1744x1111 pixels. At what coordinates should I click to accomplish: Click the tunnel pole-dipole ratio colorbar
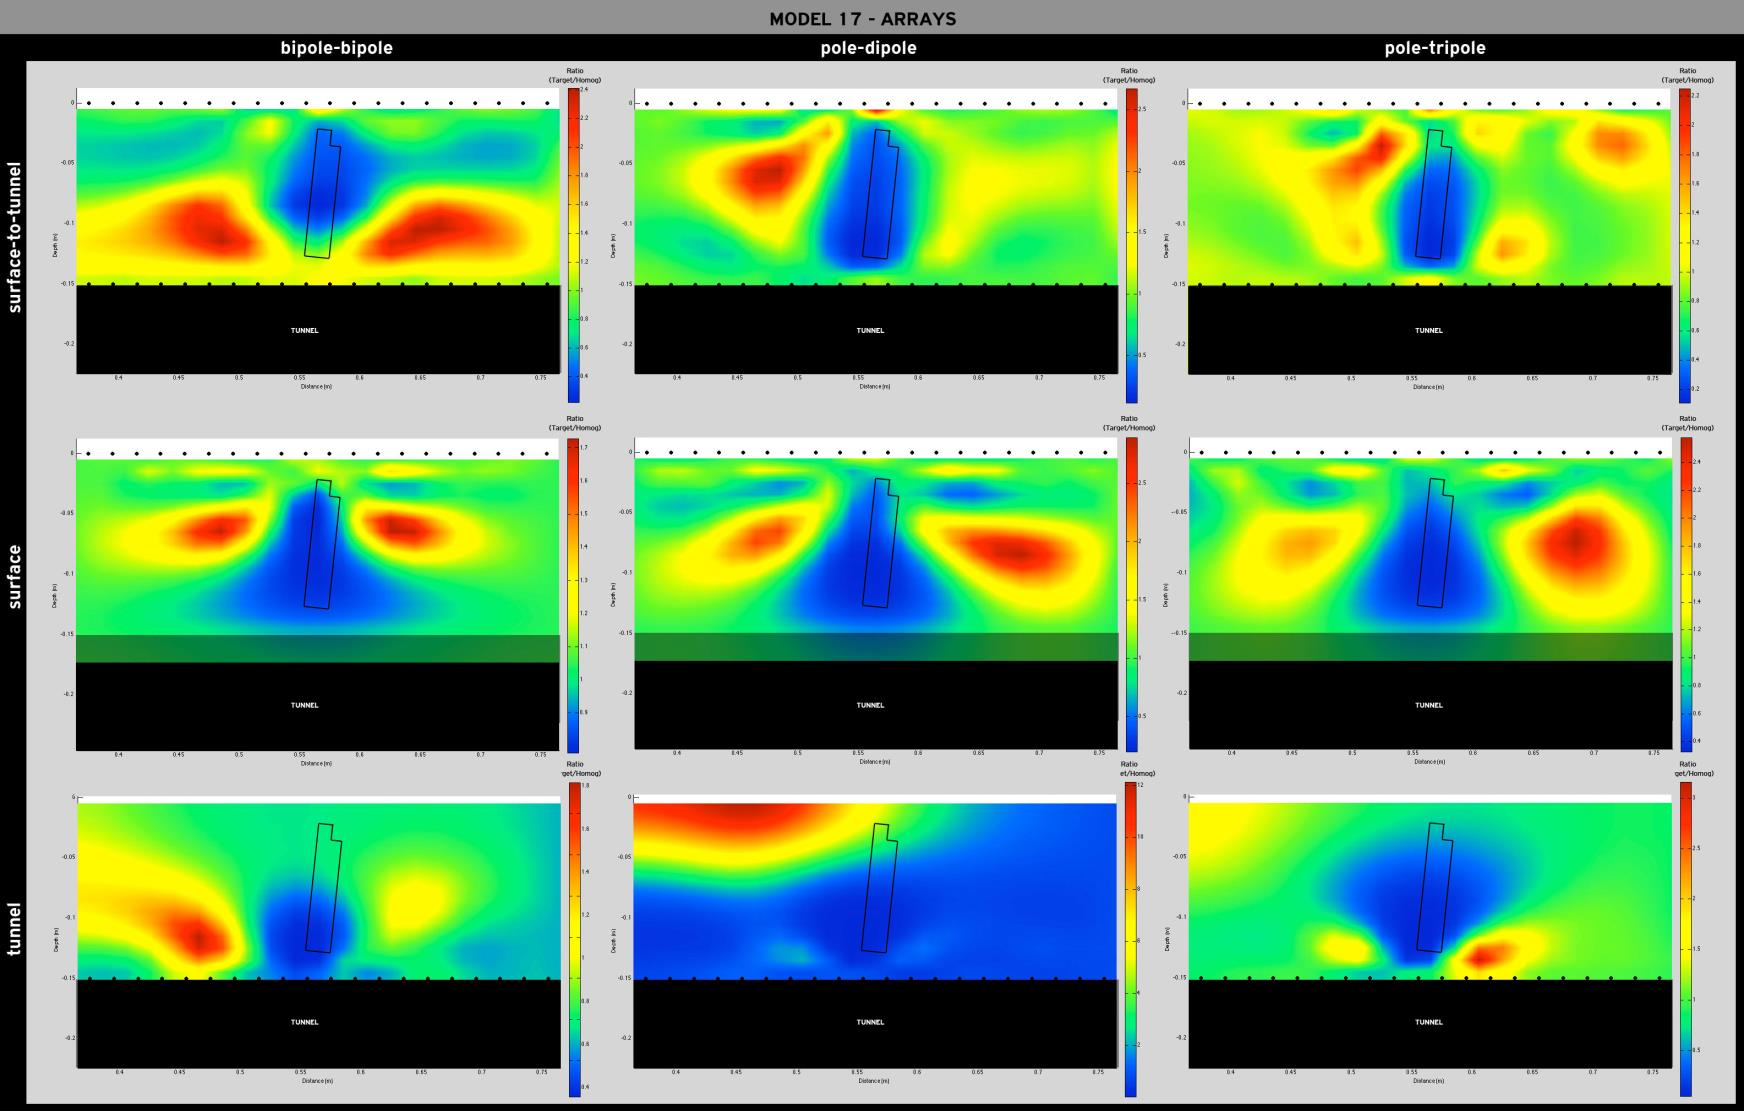[1131, 940]
